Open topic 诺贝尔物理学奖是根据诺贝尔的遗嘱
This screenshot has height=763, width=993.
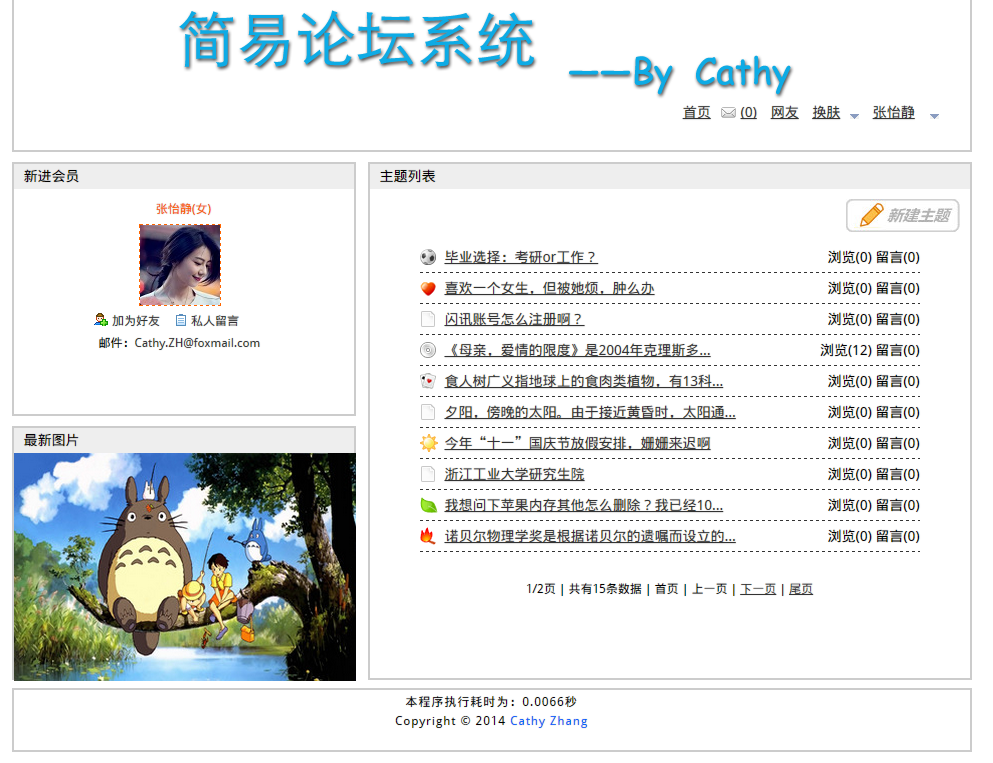tap(590, 536)
